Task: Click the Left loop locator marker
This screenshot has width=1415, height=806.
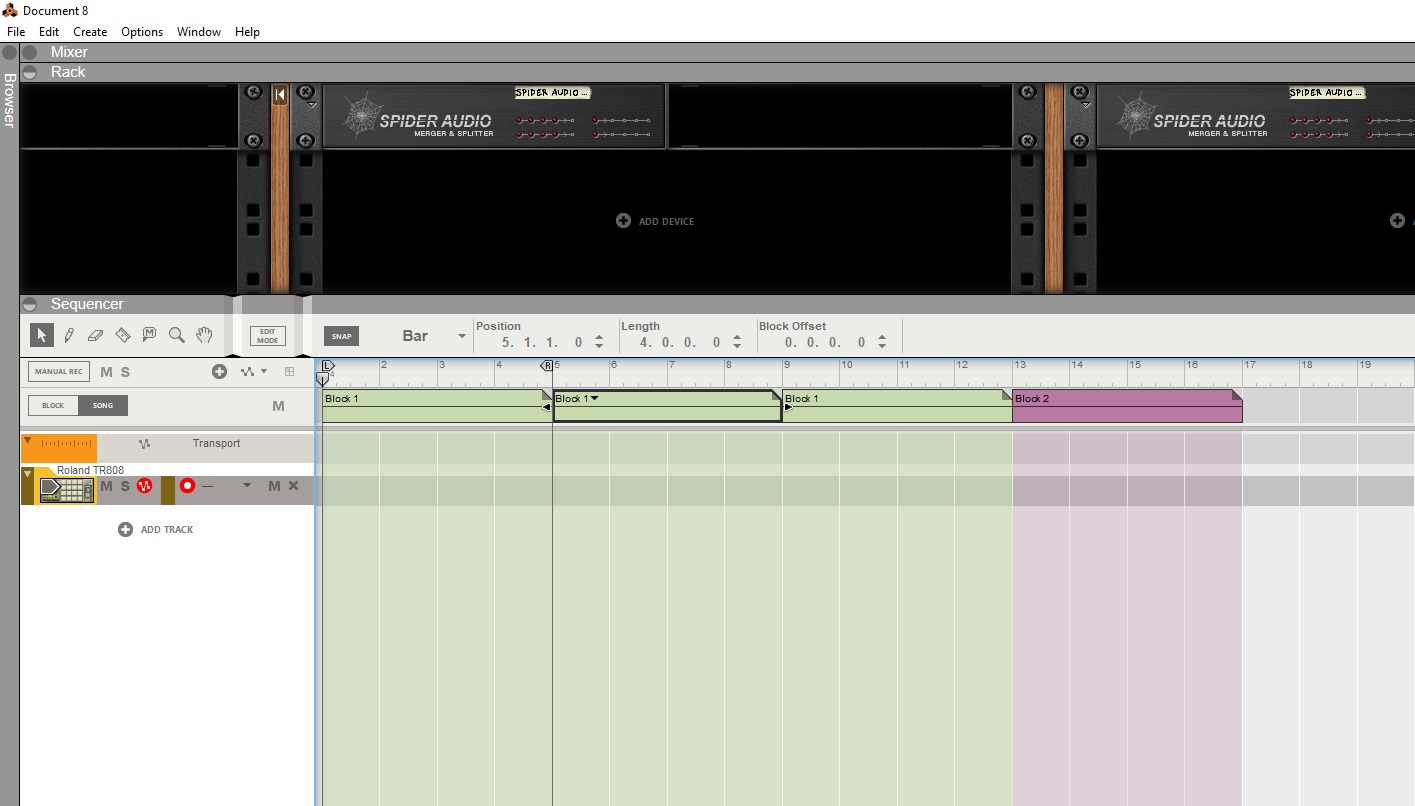Action: click(x=327, y=367)
